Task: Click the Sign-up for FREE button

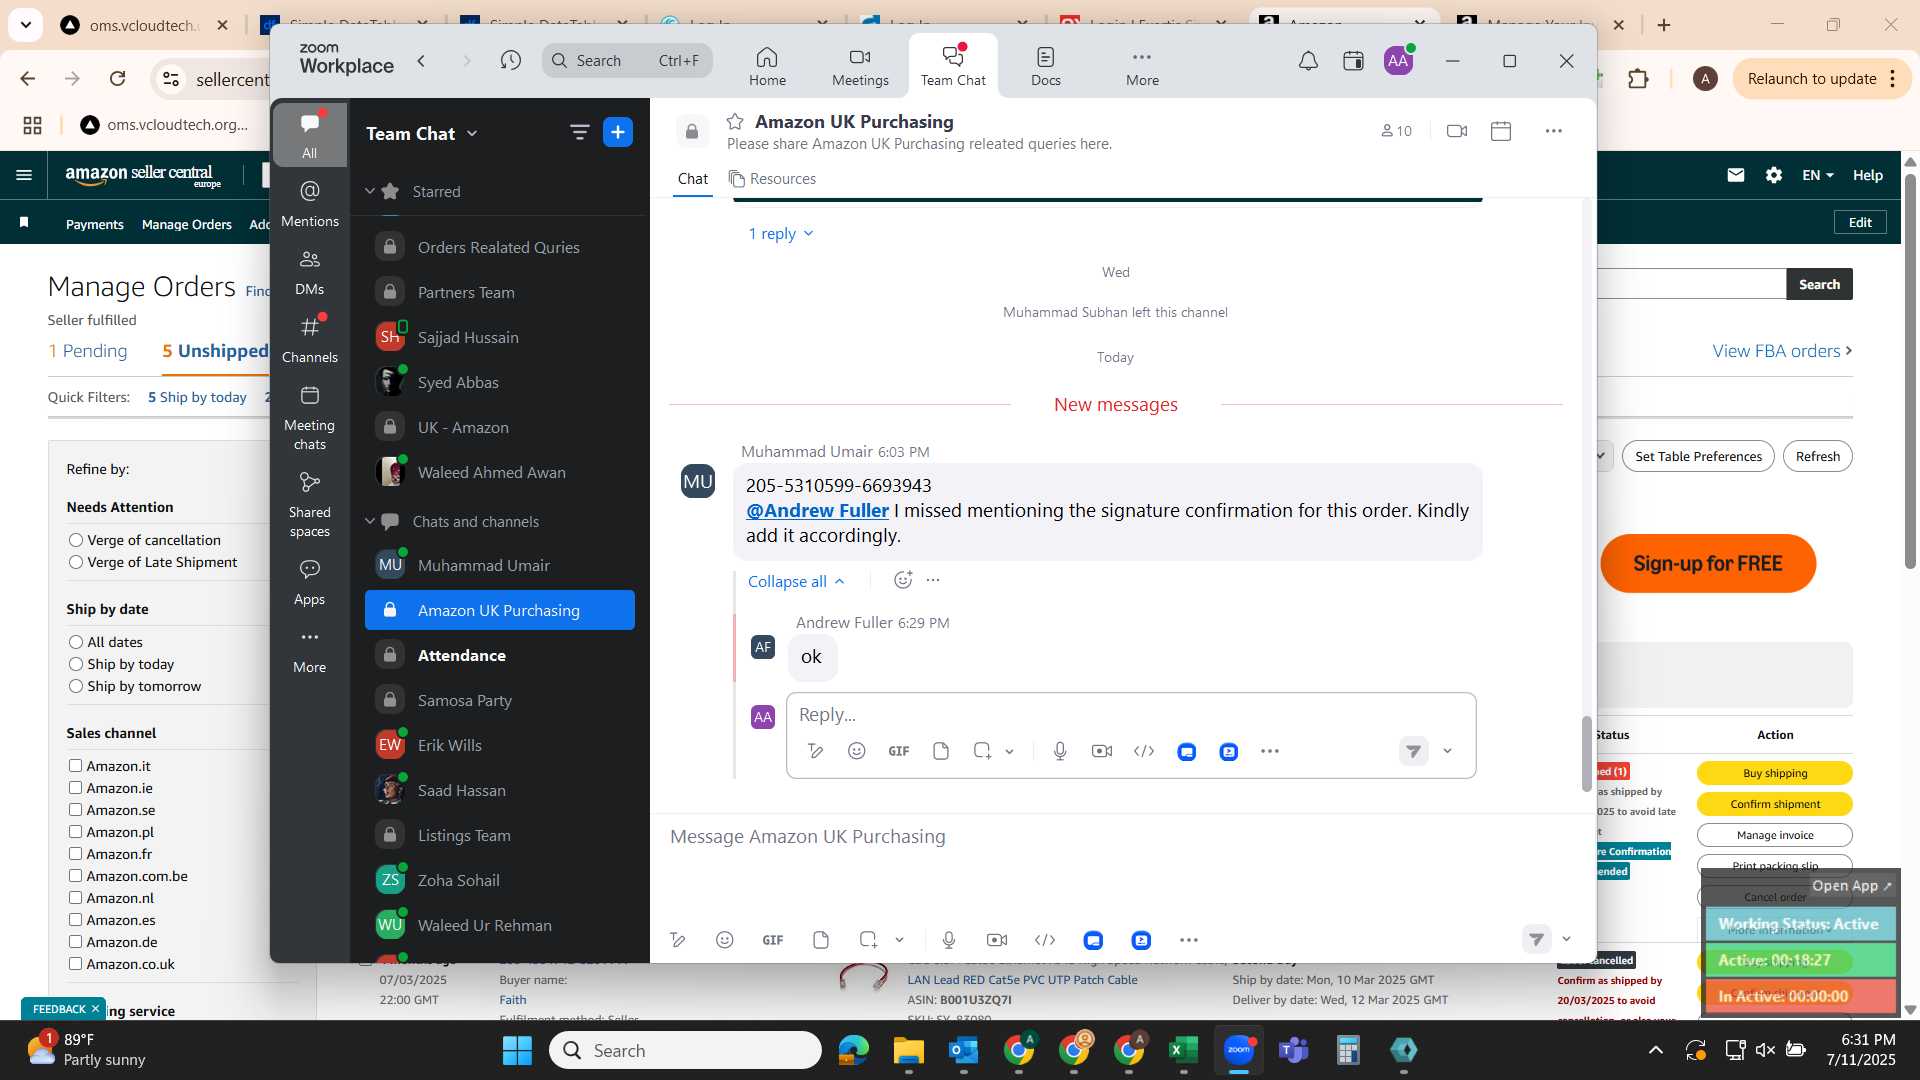Action: (x=1708, y=563)
